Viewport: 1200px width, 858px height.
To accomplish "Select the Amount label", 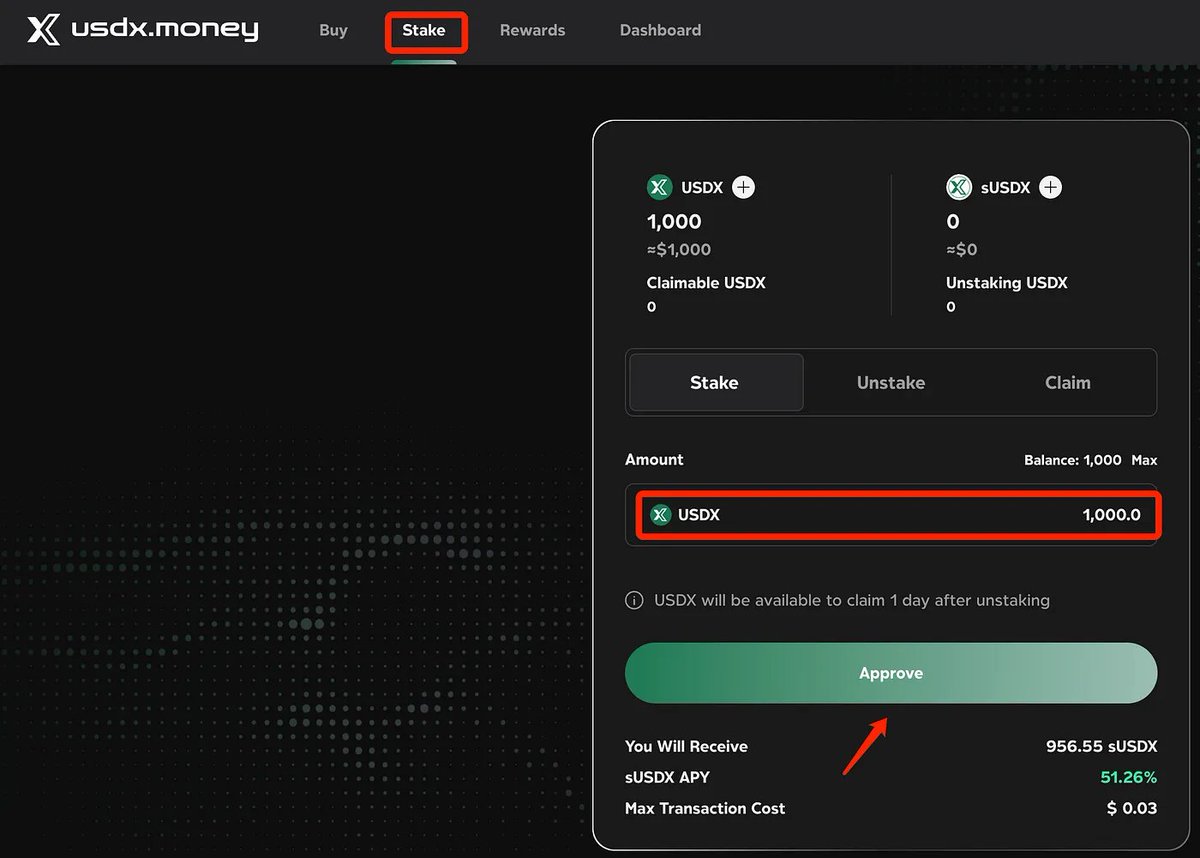I will point(654,460).
